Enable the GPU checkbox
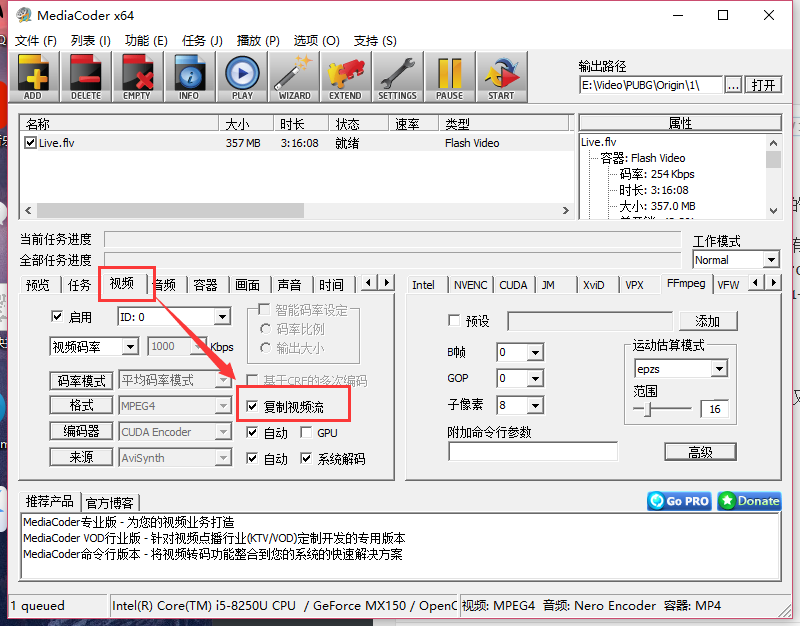The height and width of the screenshot is (626, 800). point(306,433)
